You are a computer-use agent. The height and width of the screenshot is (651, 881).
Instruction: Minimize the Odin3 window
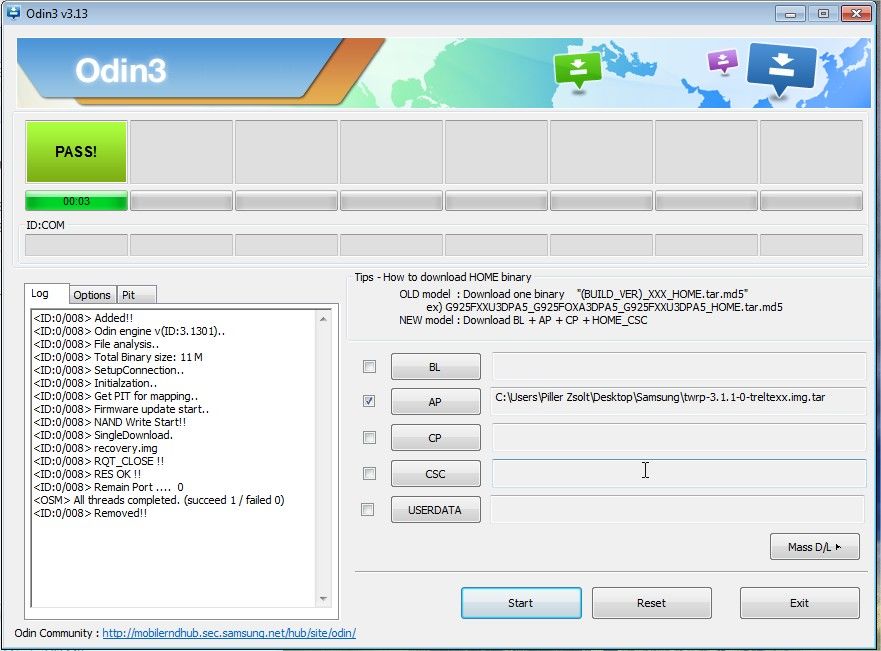[790, 13]
